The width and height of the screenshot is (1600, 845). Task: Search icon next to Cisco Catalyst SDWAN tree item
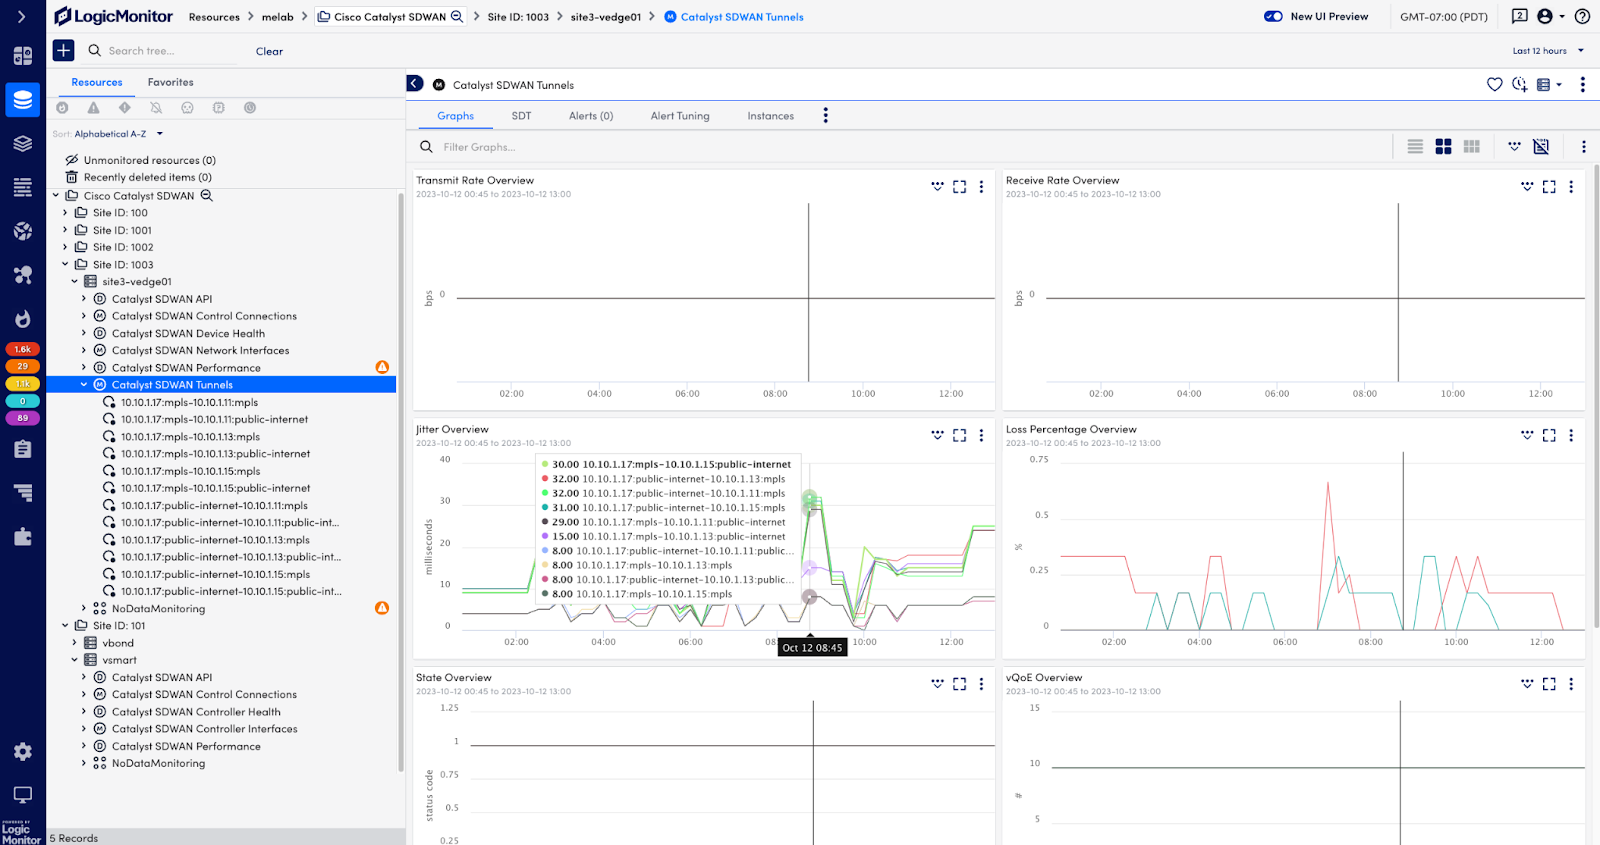click(207, 196)
